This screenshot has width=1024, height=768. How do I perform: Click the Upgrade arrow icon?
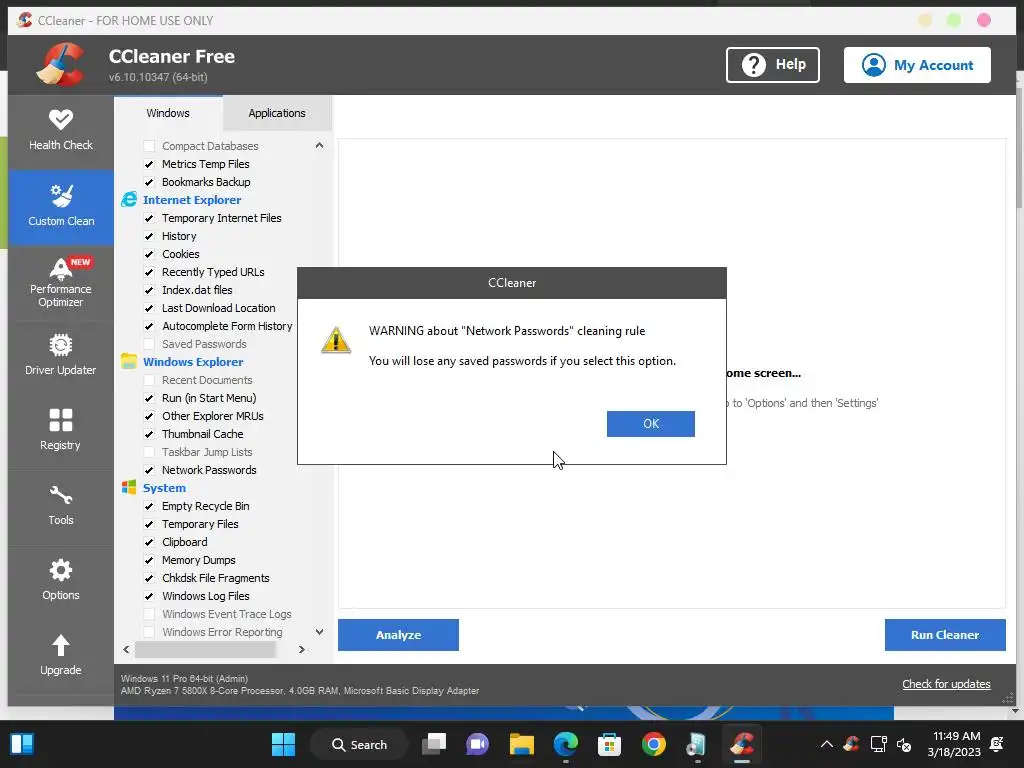pos(61,645)
